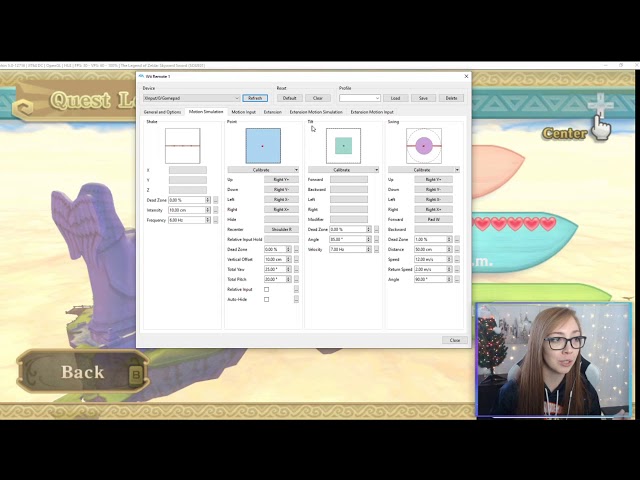This screenshot has height=480, width=640.
Task: Open Vertical Offset advanced '...' button
Action: [296, 260]
